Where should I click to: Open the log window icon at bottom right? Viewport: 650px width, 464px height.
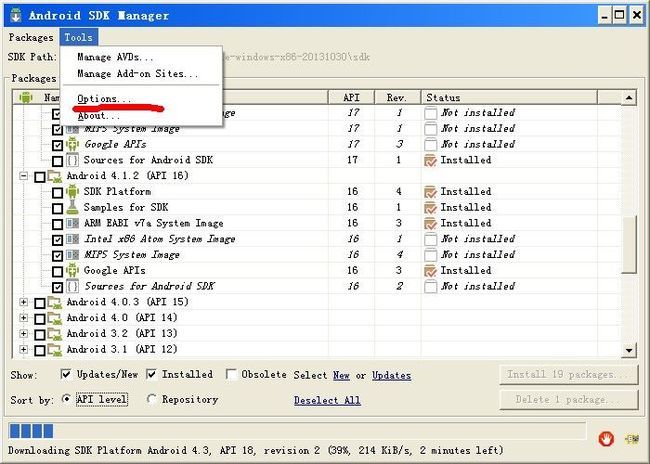632,439
